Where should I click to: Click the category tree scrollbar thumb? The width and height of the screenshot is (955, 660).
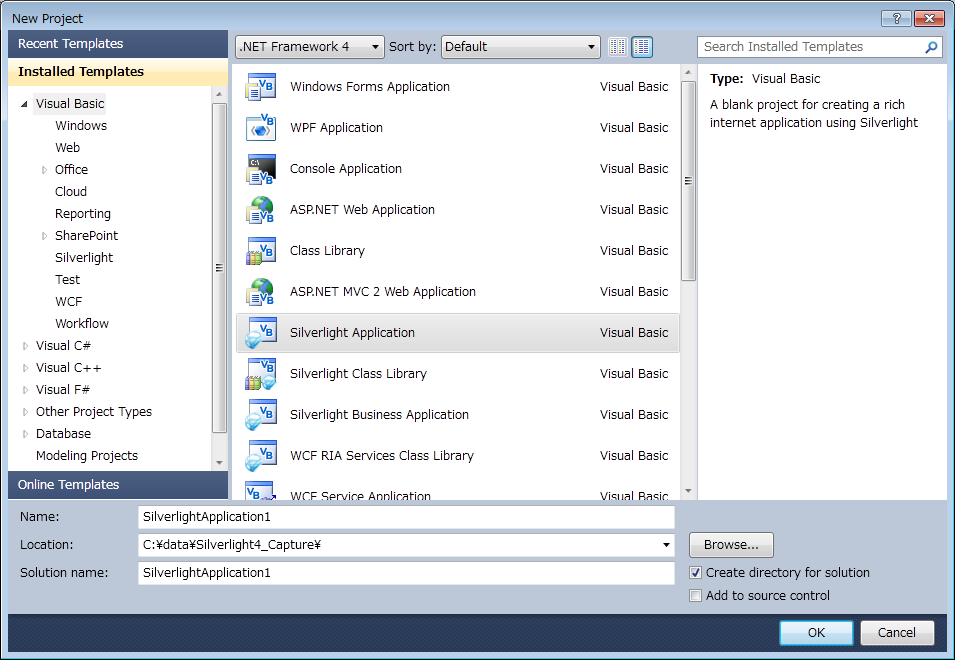(219, 268)
